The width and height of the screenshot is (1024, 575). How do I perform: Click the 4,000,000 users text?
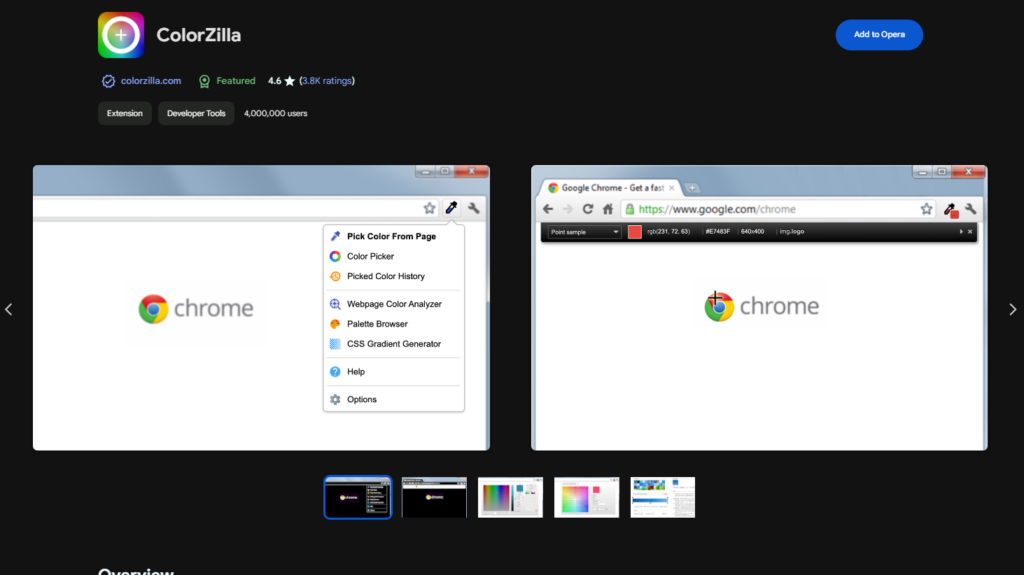point(276,113)
